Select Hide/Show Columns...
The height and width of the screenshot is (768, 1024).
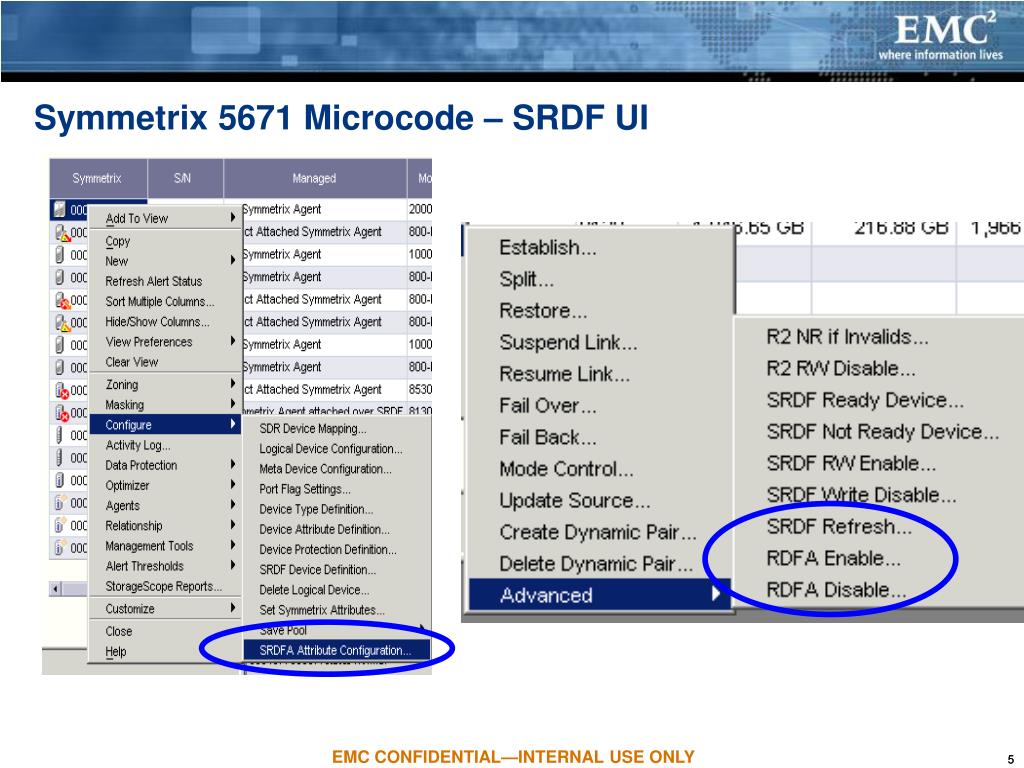[x=165, y=322]
